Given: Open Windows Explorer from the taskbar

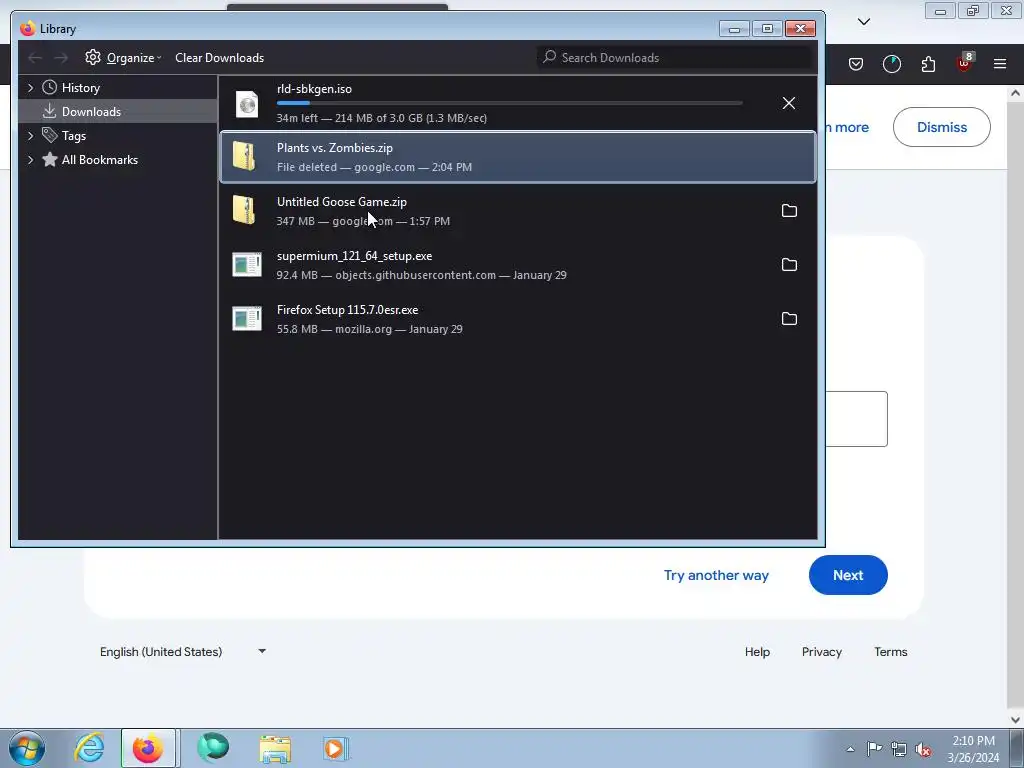Looking at the screenshot, I should pyautogui.click(x=275, y=748).
